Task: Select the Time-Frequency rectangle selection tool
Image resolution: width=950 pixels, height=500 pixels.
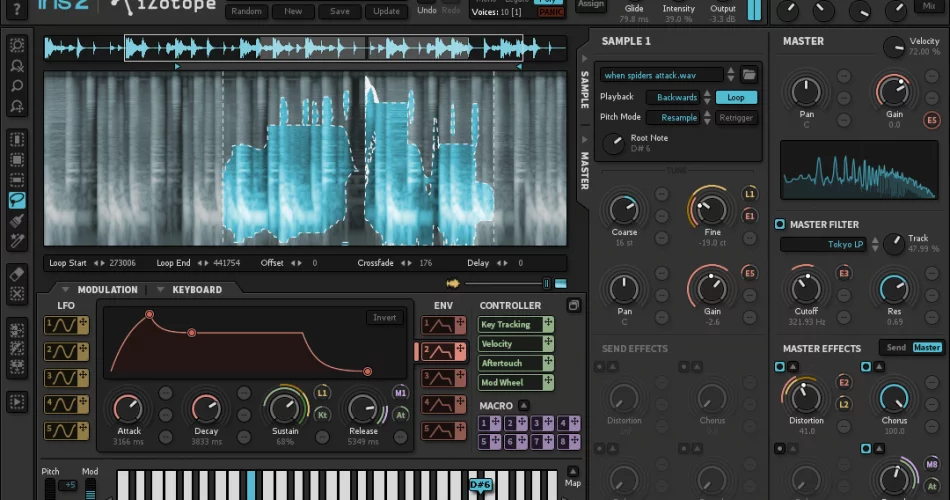Action: click(x=17, y=159)
